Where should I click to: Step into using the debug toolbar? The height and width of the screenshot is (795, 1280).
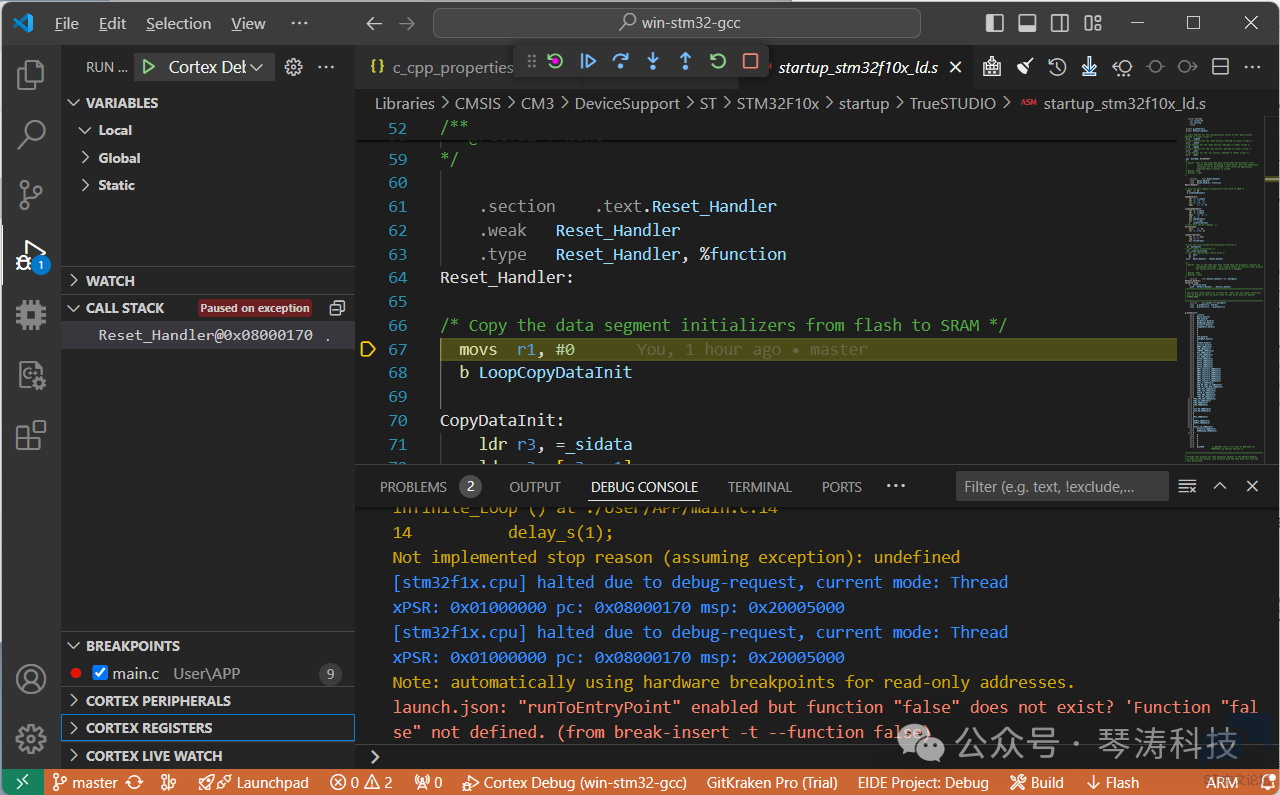tap(653, 61)
